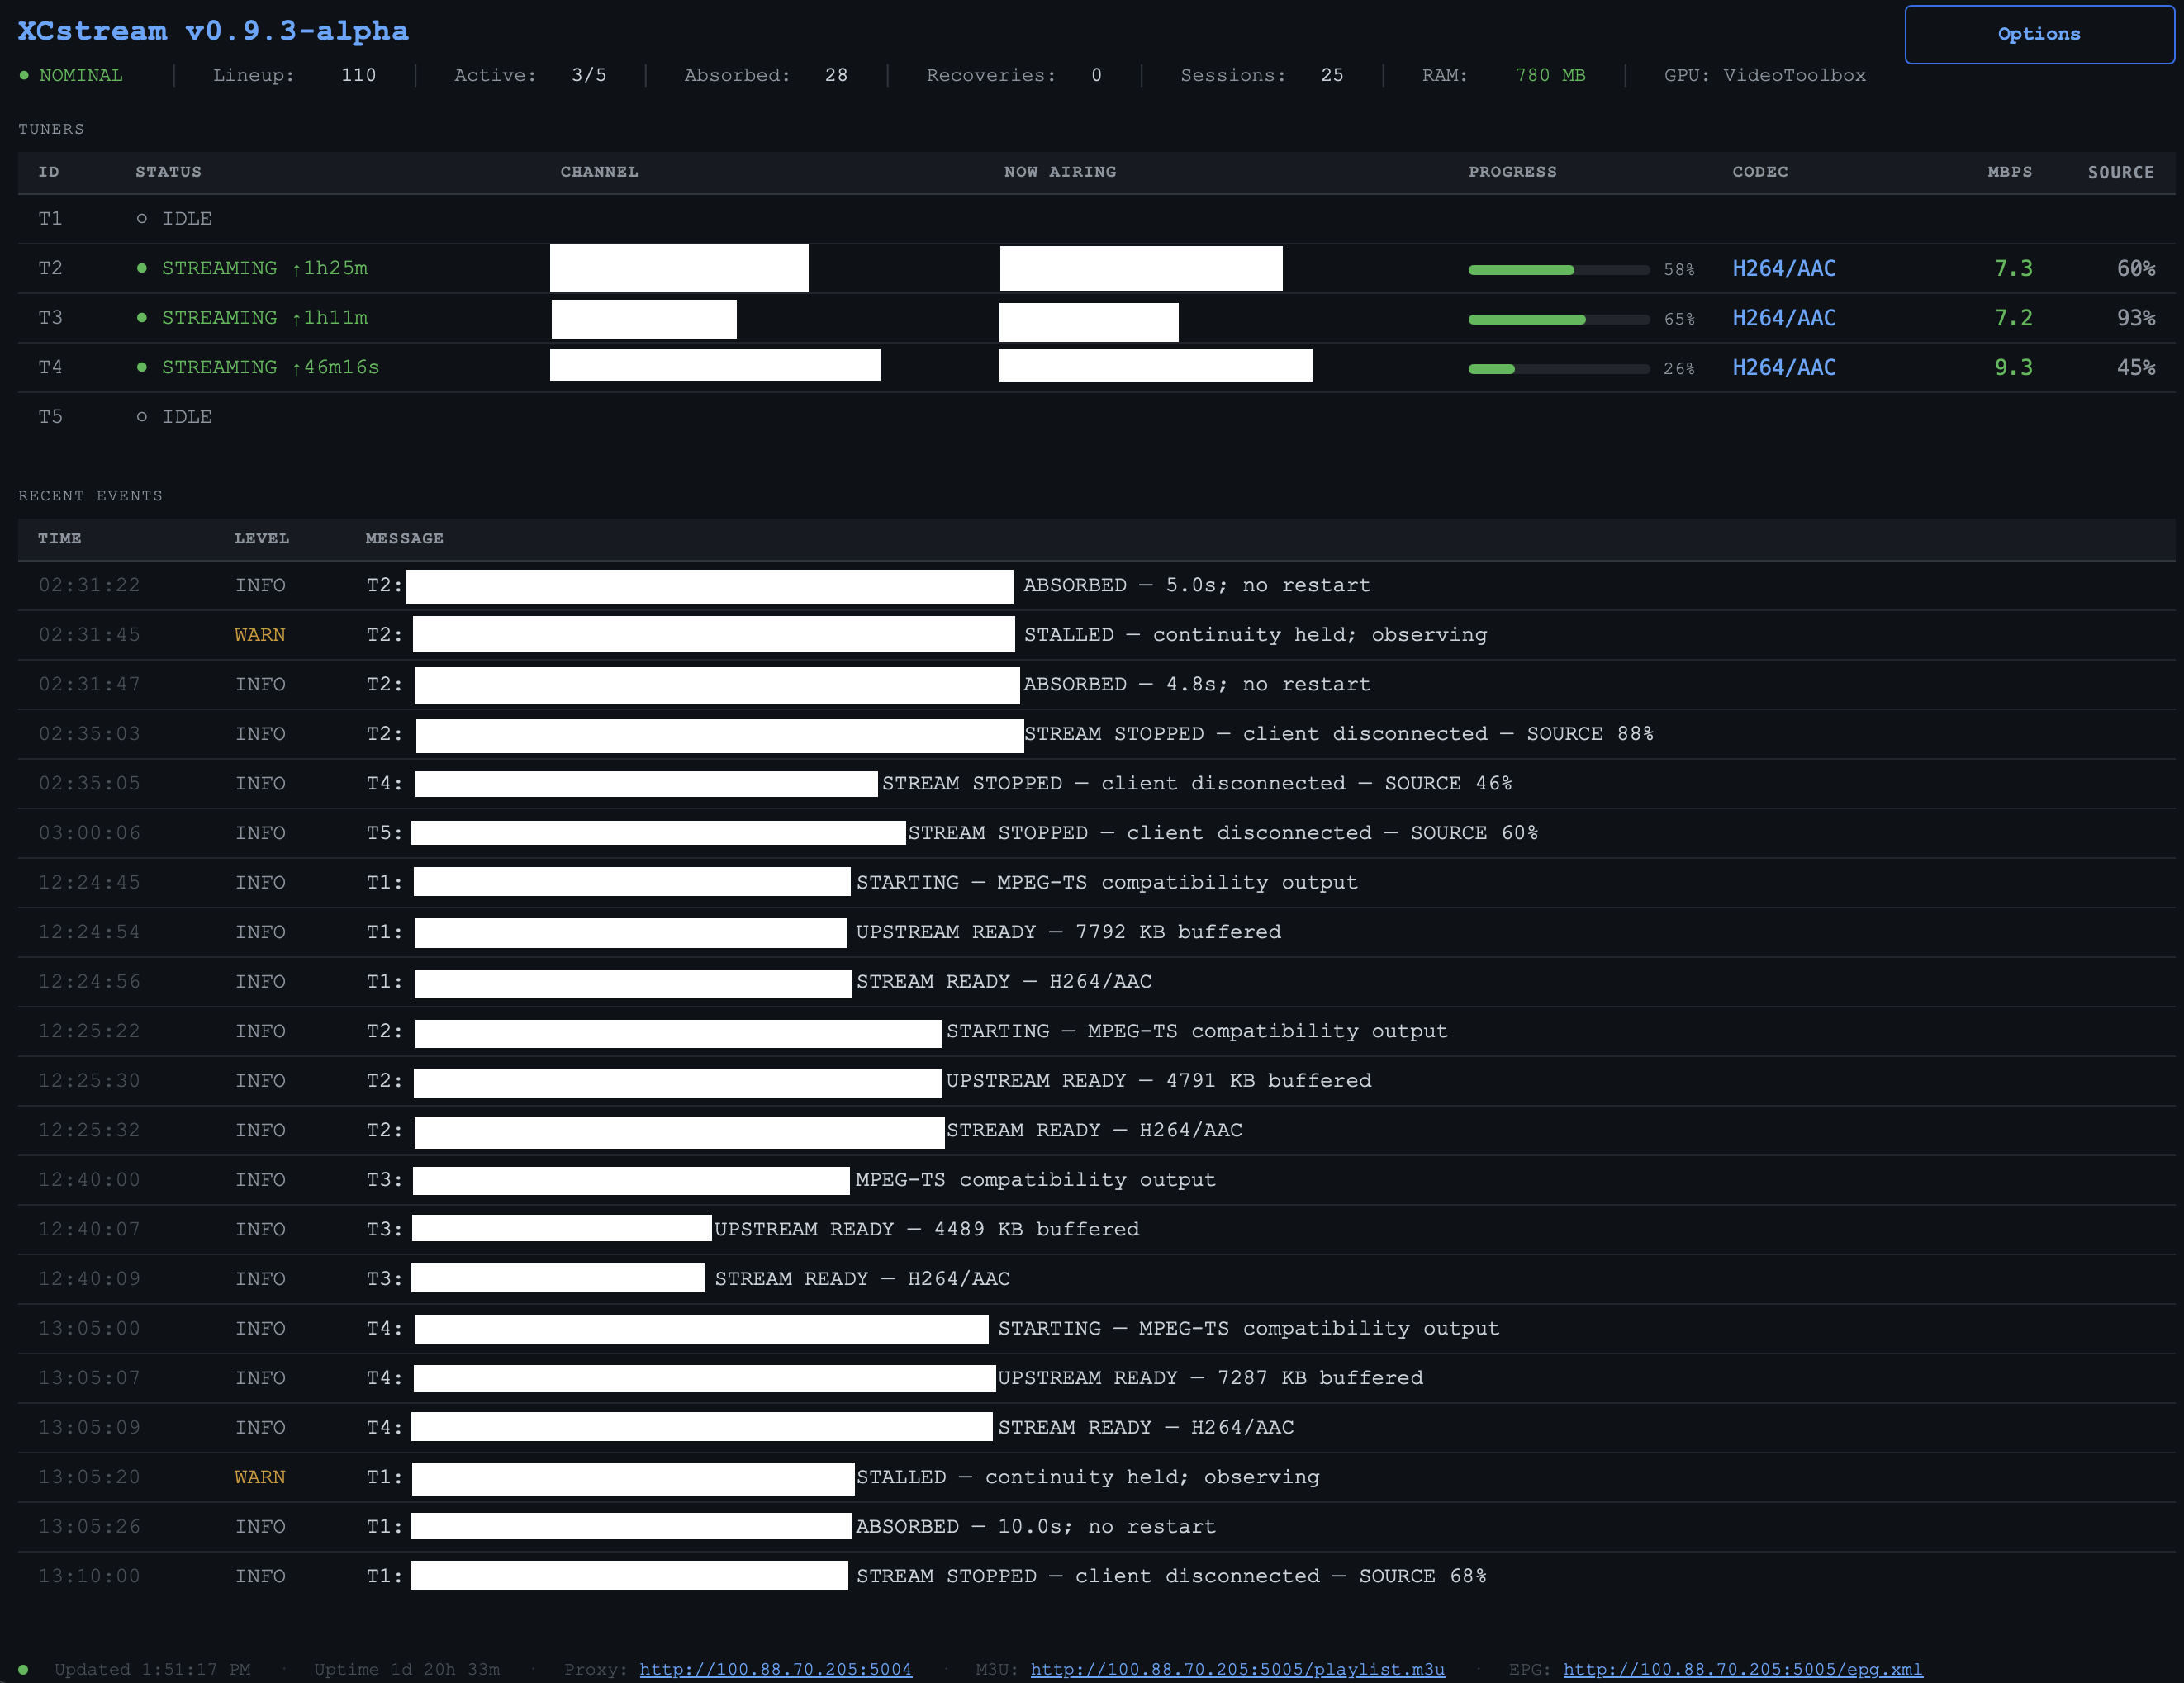Click the Uptime 1d 20h 33m footer text
The width and height of the screenshot is (2184, 1683).
tap(407, 1669)
